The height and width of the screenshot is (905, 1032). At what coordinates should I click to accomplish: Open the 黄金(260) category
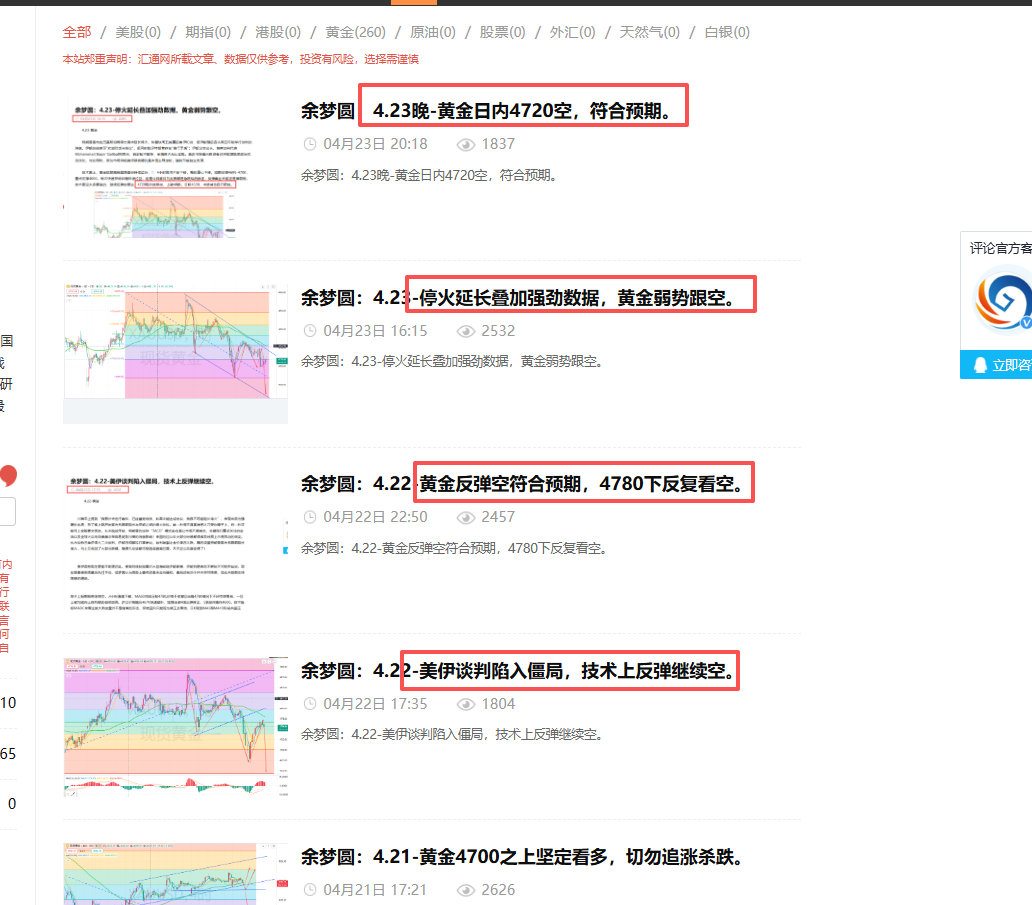(355, 32)
